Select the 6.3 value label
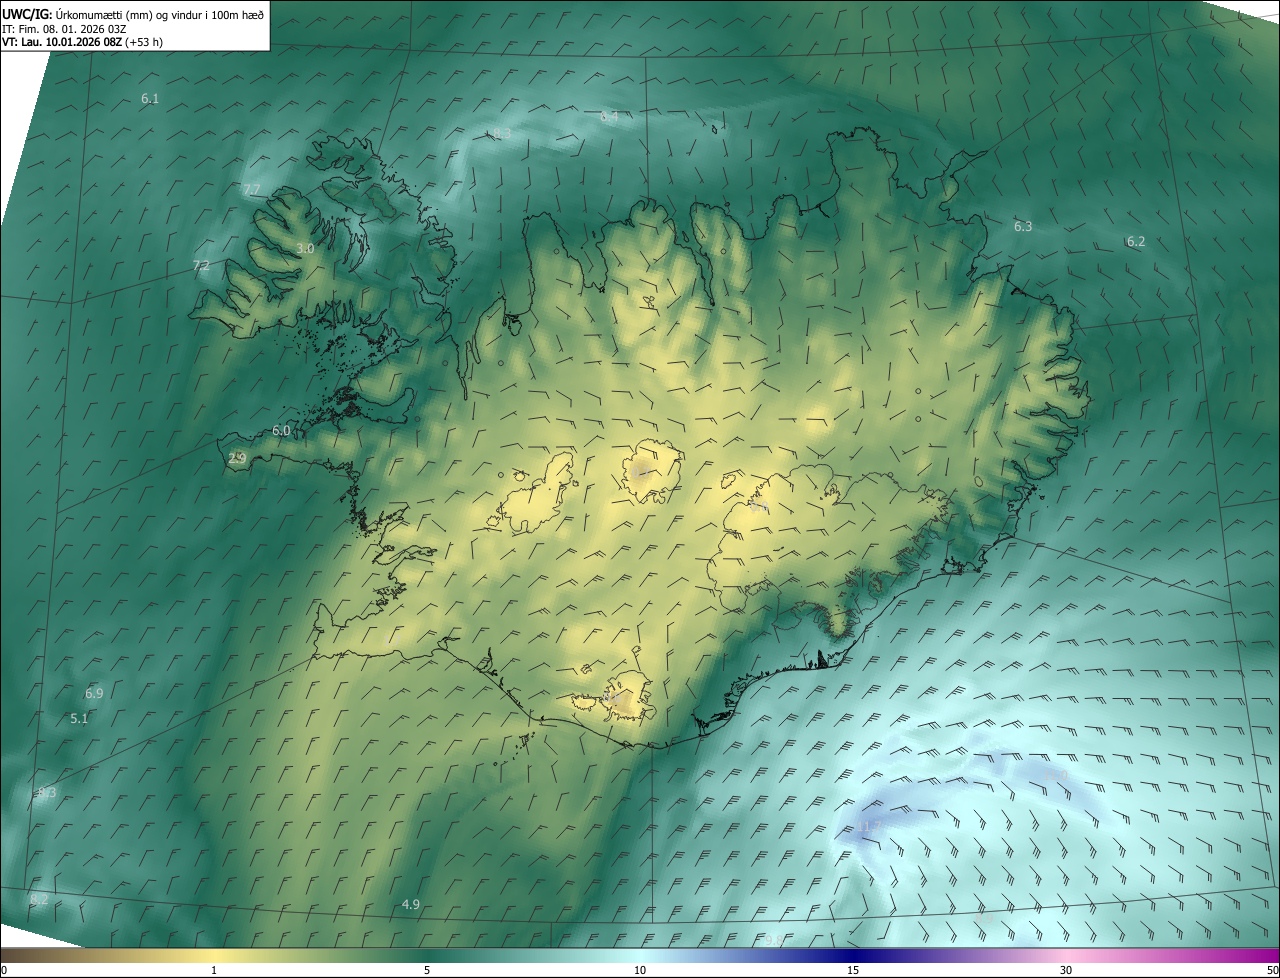Screen dimensions: 1280x978 coord(1023,227)
